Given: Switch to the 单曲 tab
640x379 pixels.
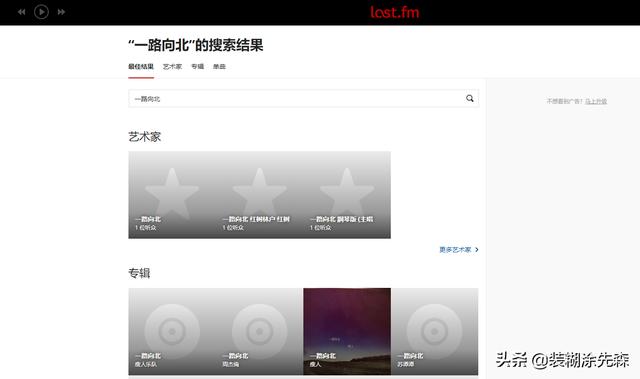Looking at the screenshot, I should pyautogui.click(x=219, y=66).
